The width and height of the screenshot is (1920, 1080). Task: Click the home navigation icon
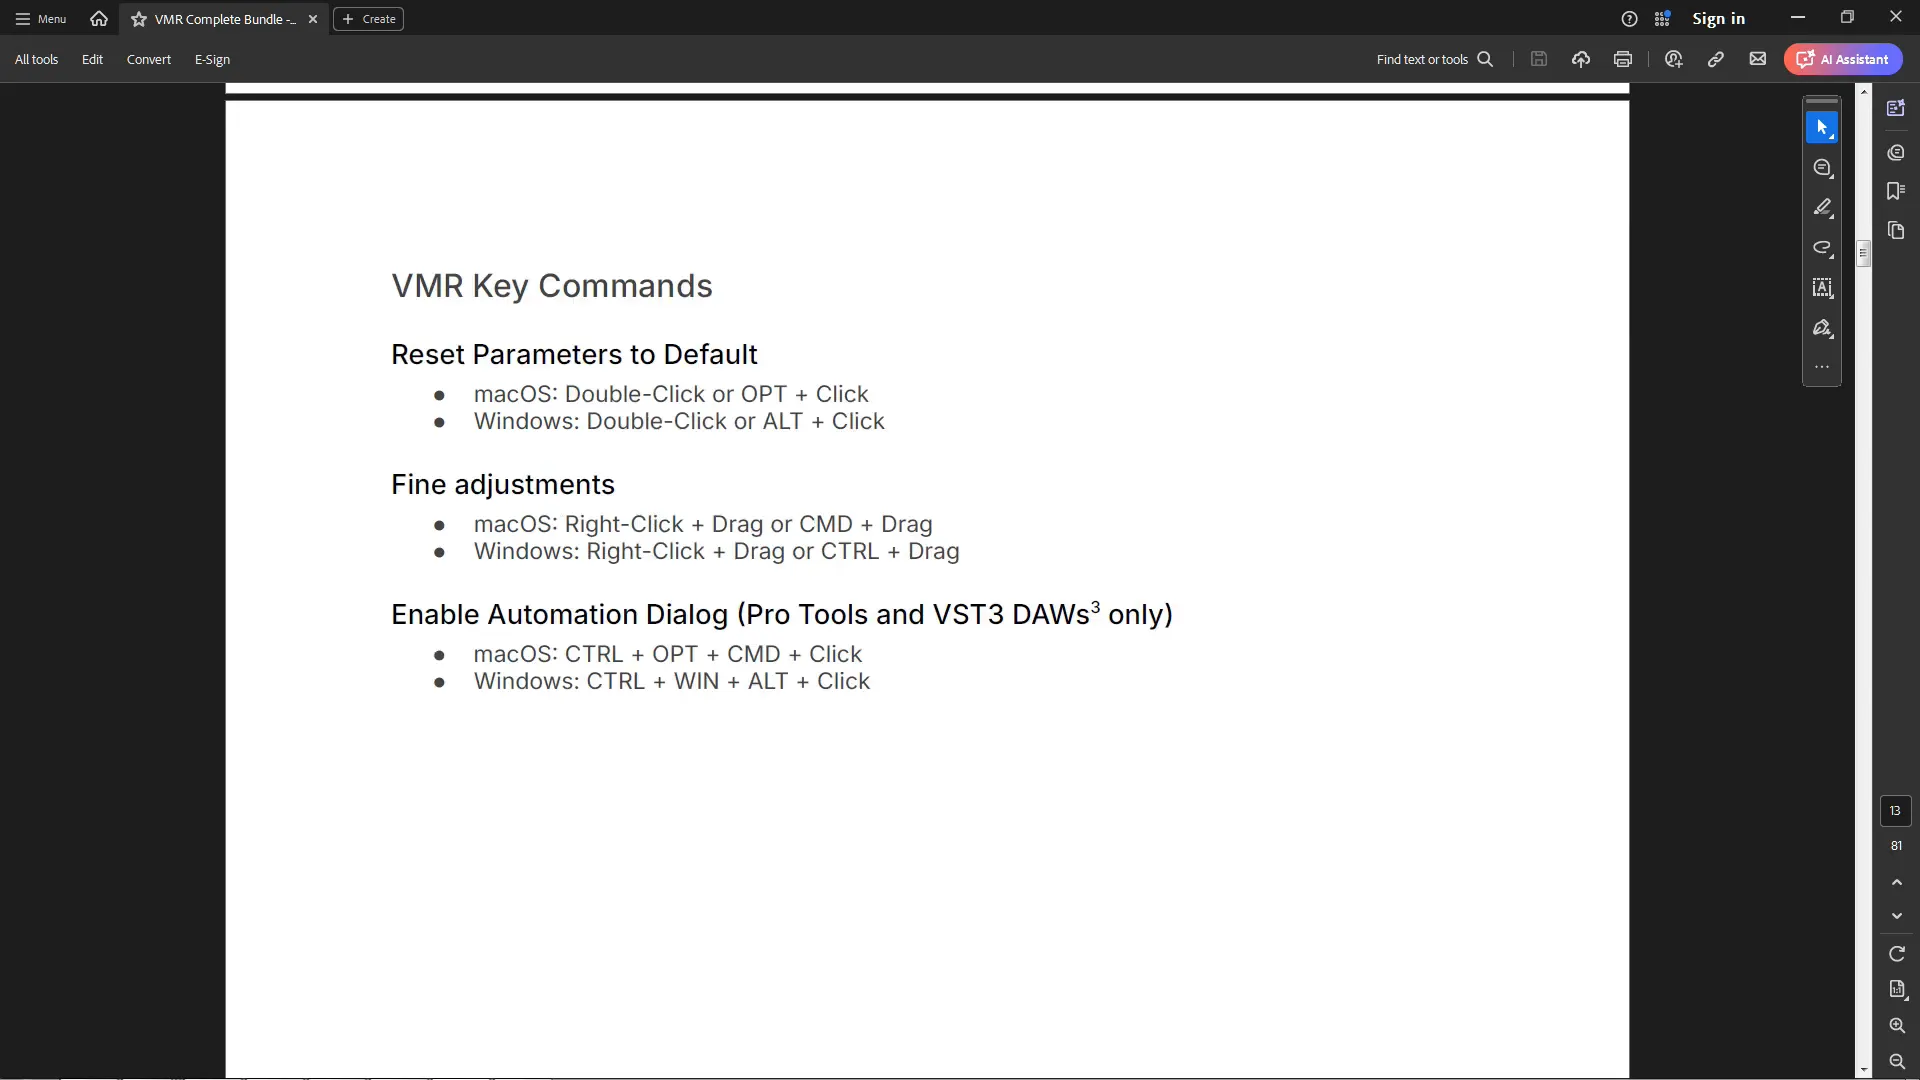point(98,18)
